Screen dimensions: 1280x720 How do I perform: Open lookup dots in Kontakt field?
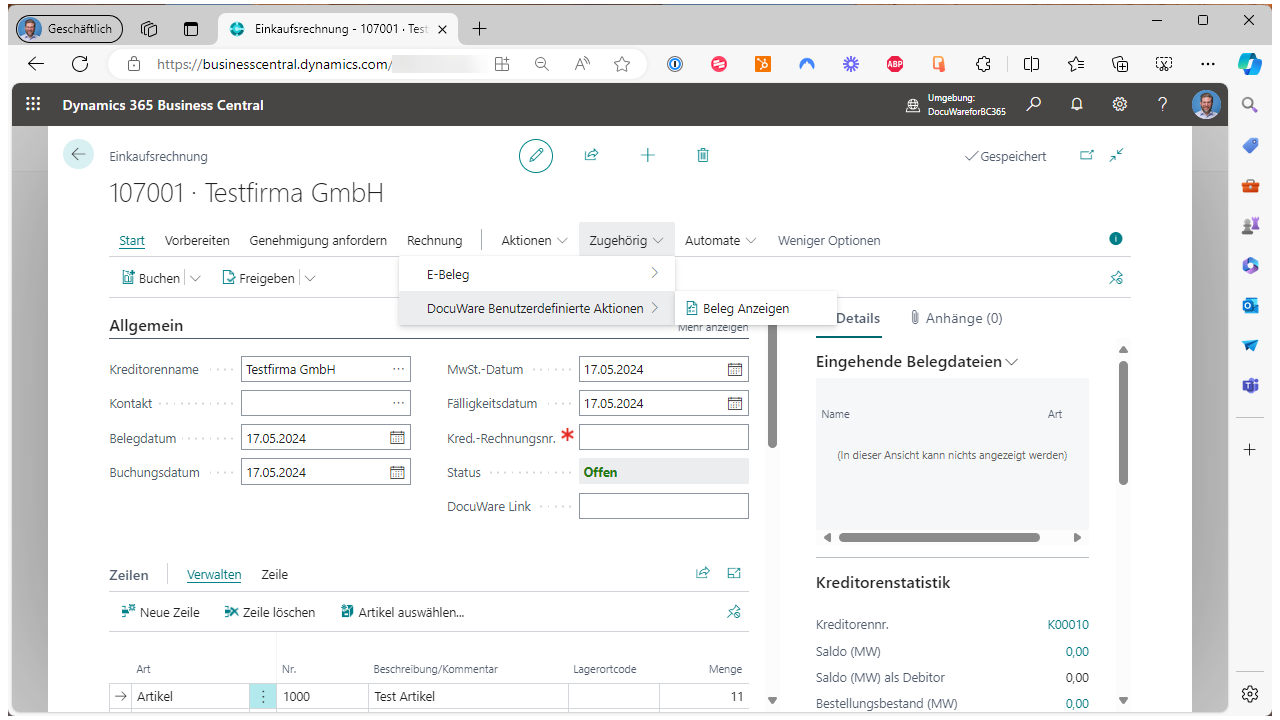pyautogui.click(x=399, y=404)
